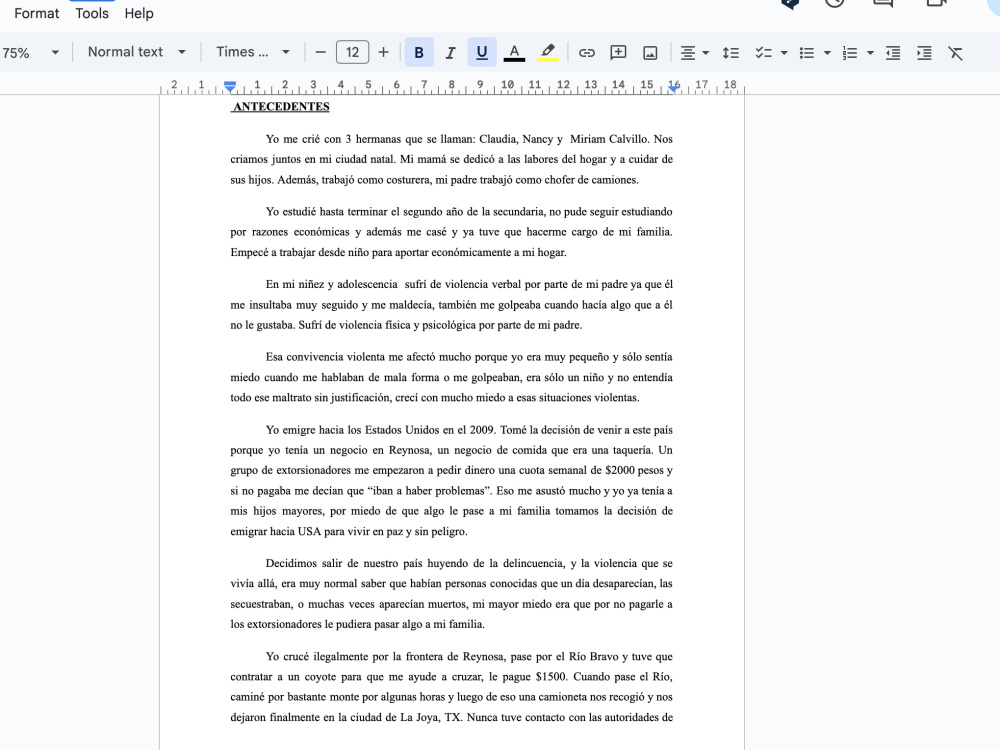This screenshot has width=1000, height=750.
Task: Click the decrease indent icon
Action: point(893,52)
